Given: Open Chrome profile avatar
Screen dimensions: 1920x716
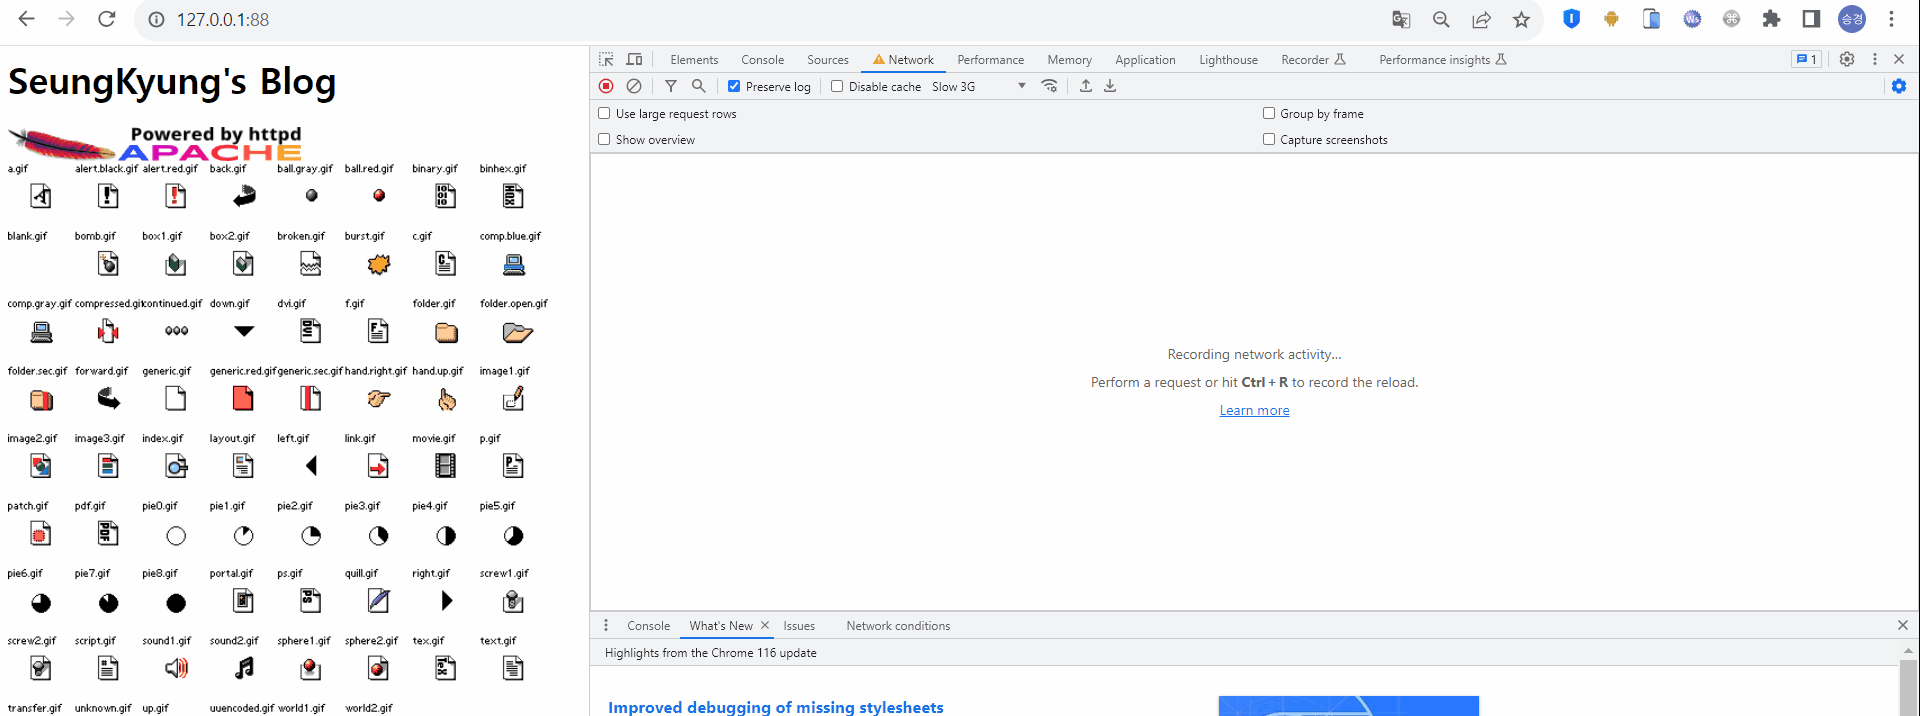Looking at the screenshot, I should tap(1852, 19).
